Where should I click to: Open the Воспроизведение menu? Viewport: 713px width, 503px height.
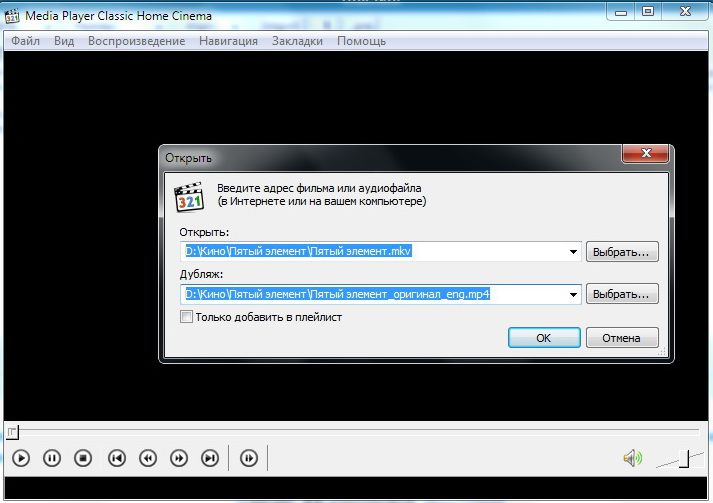point(136,41)
